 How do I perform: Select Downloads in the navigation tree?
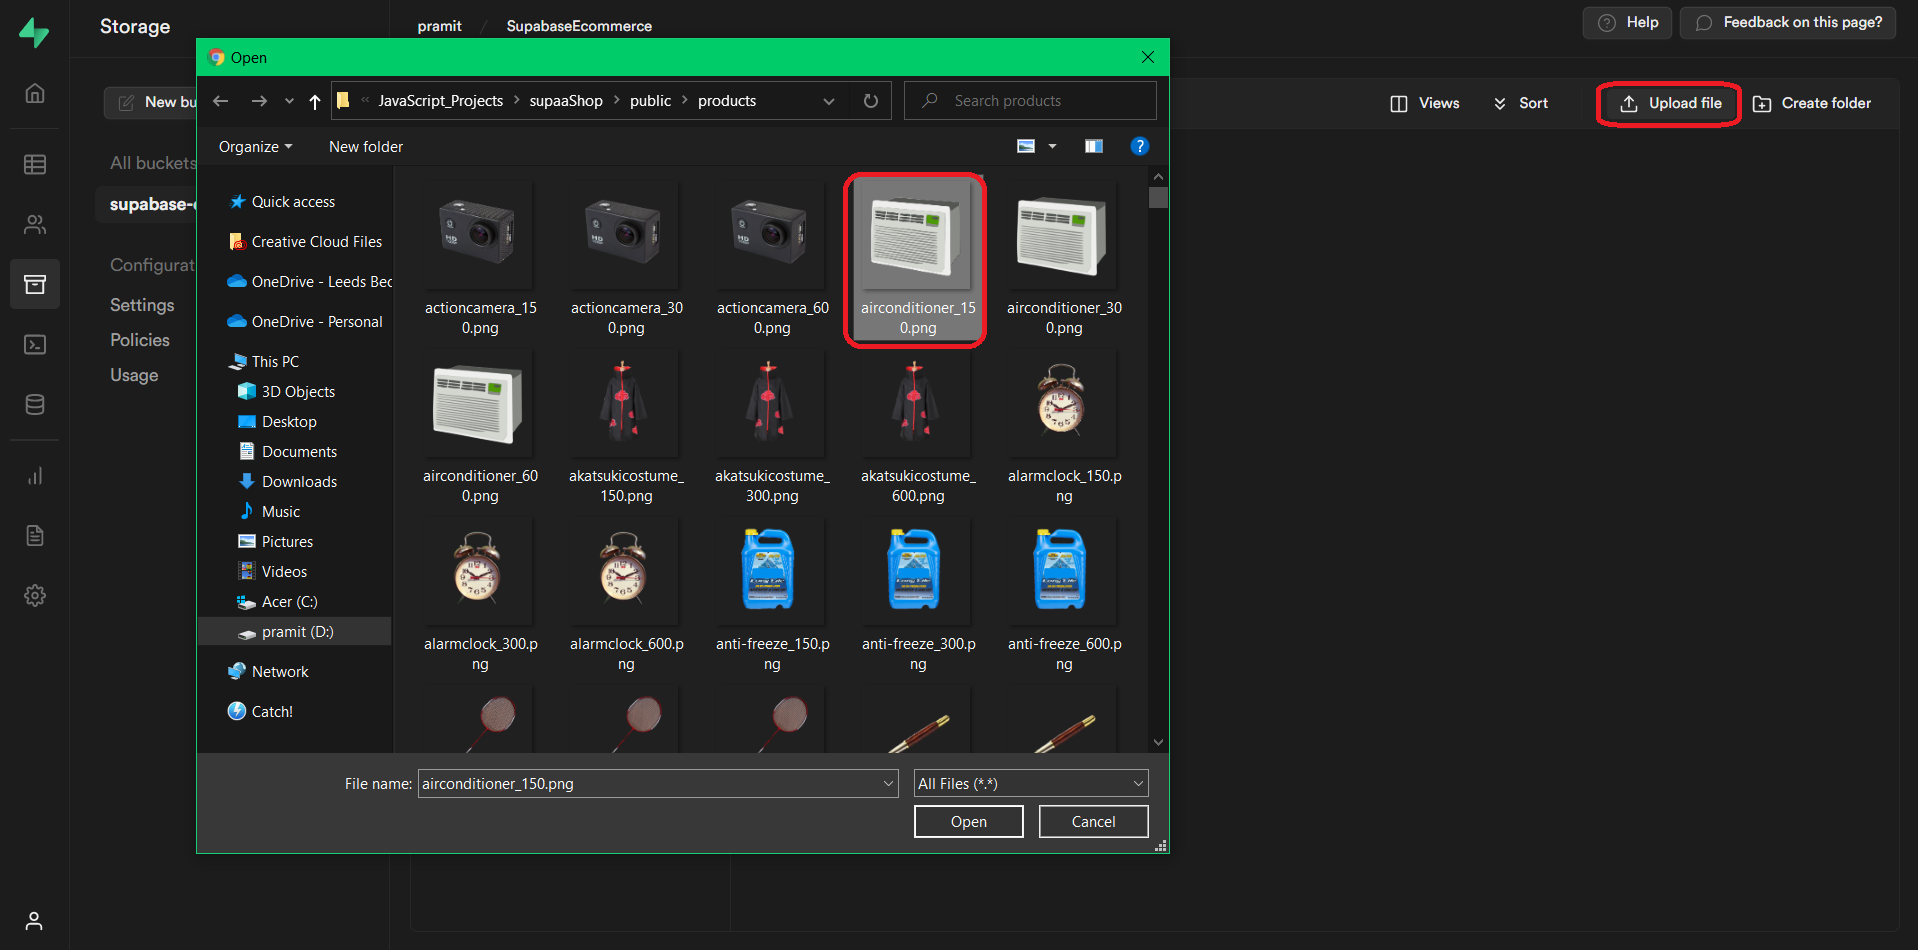299,482
